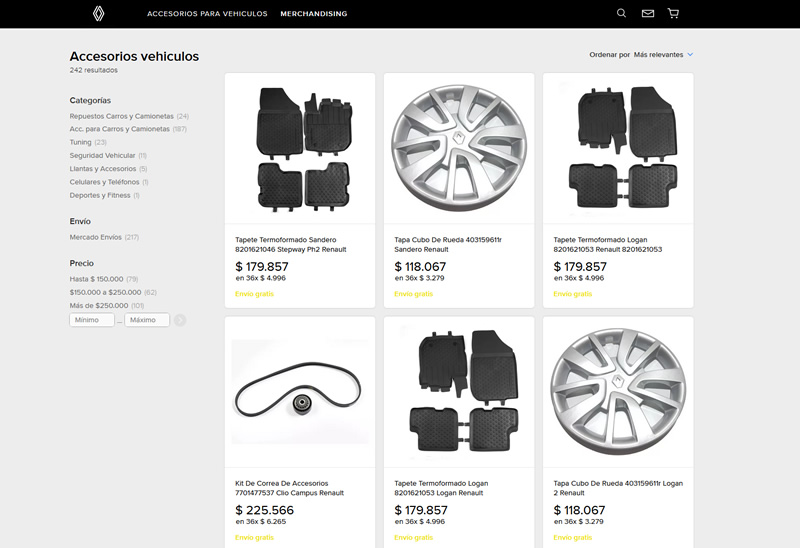Click title Tapa Cubo De Rueda Sandero Renault
This screenshot has height=548, width=800.
pyautogui.click(x=448, y=244)
